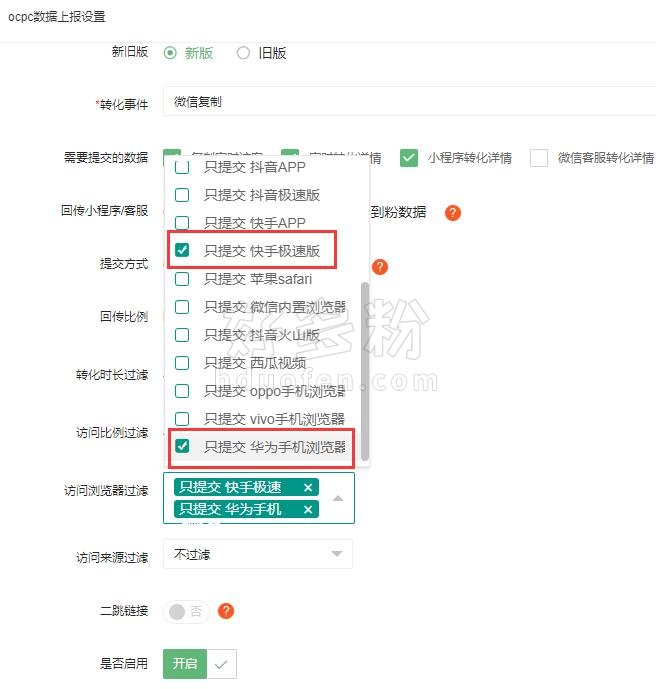Uncheck the 小程序转化详情 checkbox

(409, 158)
